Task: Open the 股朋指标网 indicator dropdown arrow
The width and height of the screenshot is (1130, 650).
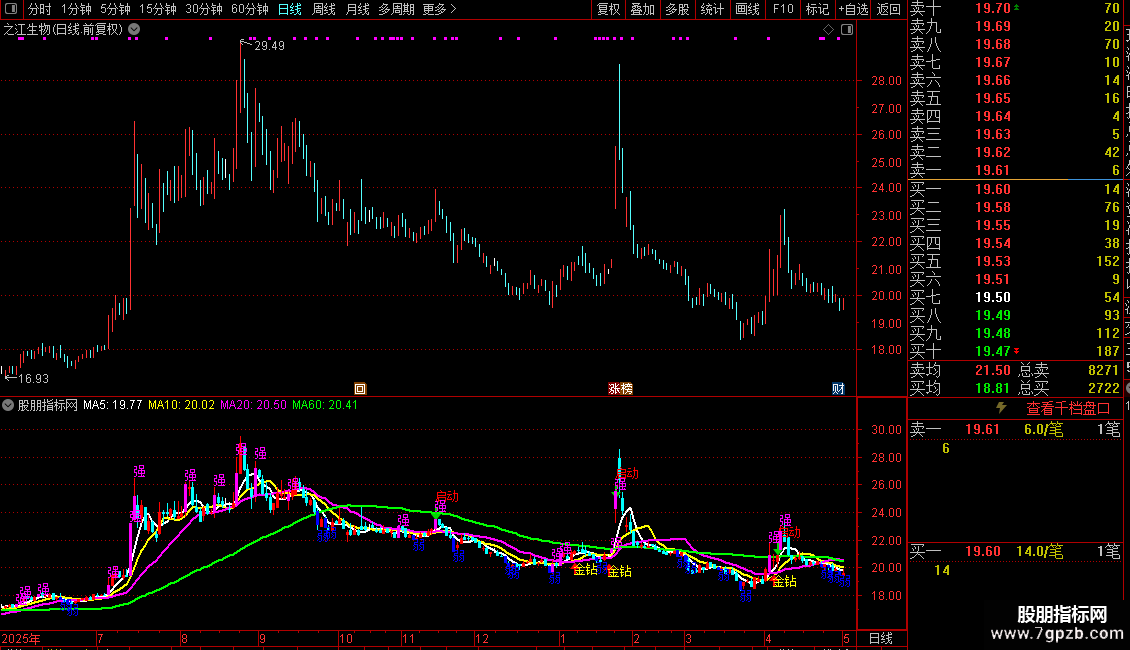Action: point(8,405)
